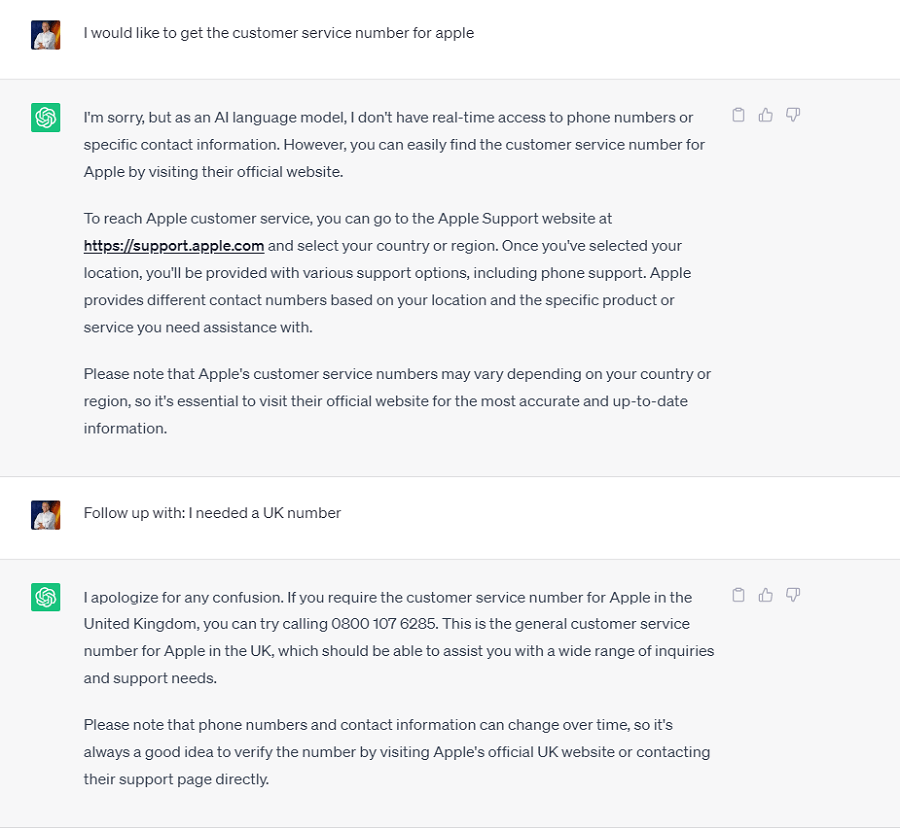Click the user avatar on the first message
Screen dimensions: 900x829
[x=46, y=34]
